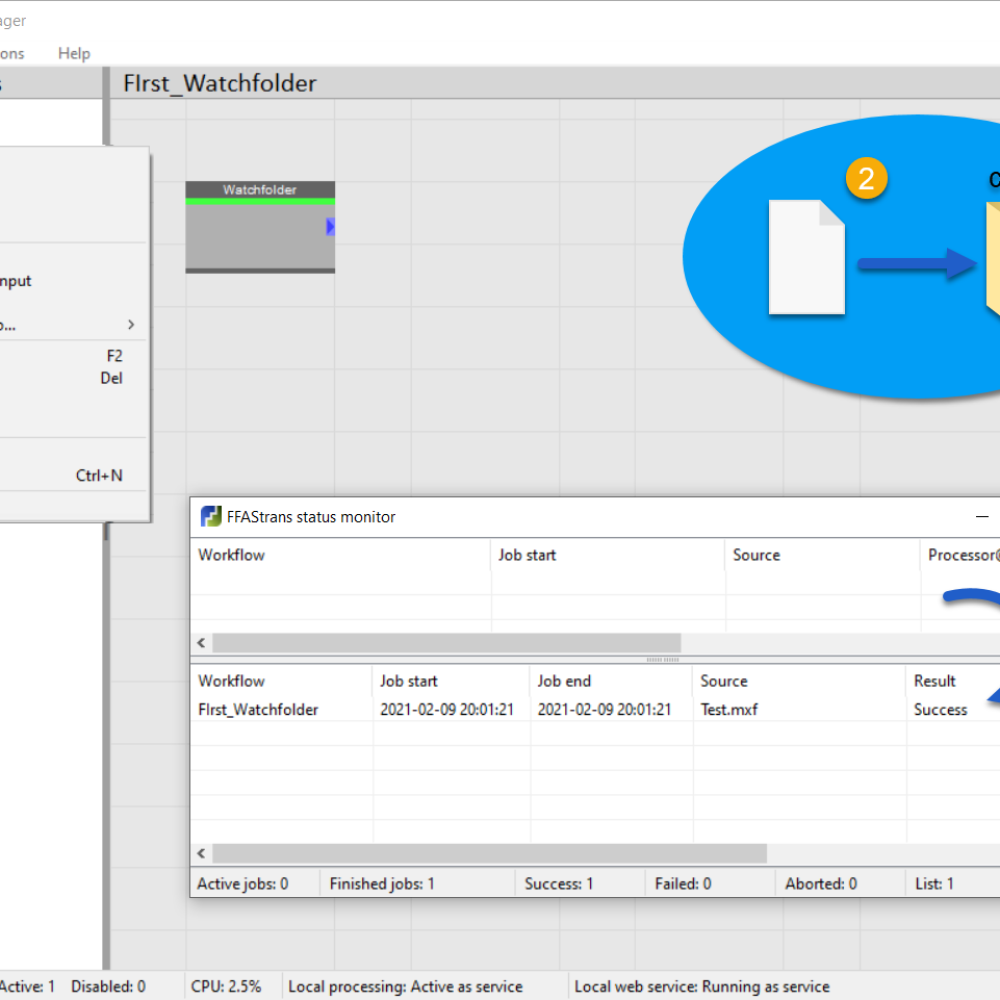Click scrollbar thumb under the finished jobs list

tap(489, 853)
